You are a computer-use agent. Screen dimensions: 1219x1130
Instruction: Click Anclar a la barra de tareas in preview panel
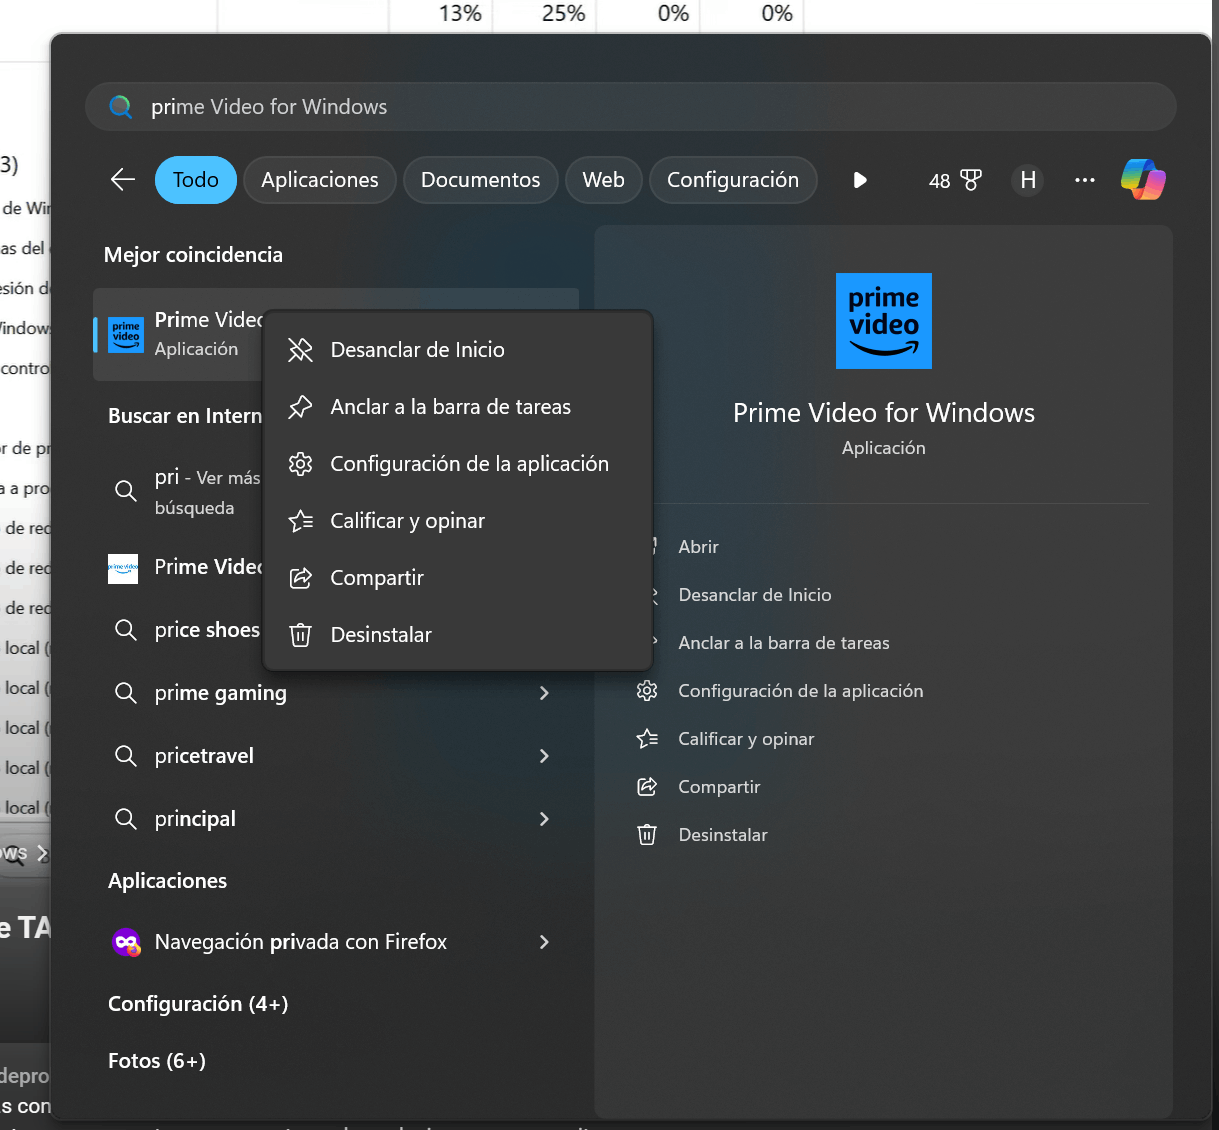coord(784,643)
